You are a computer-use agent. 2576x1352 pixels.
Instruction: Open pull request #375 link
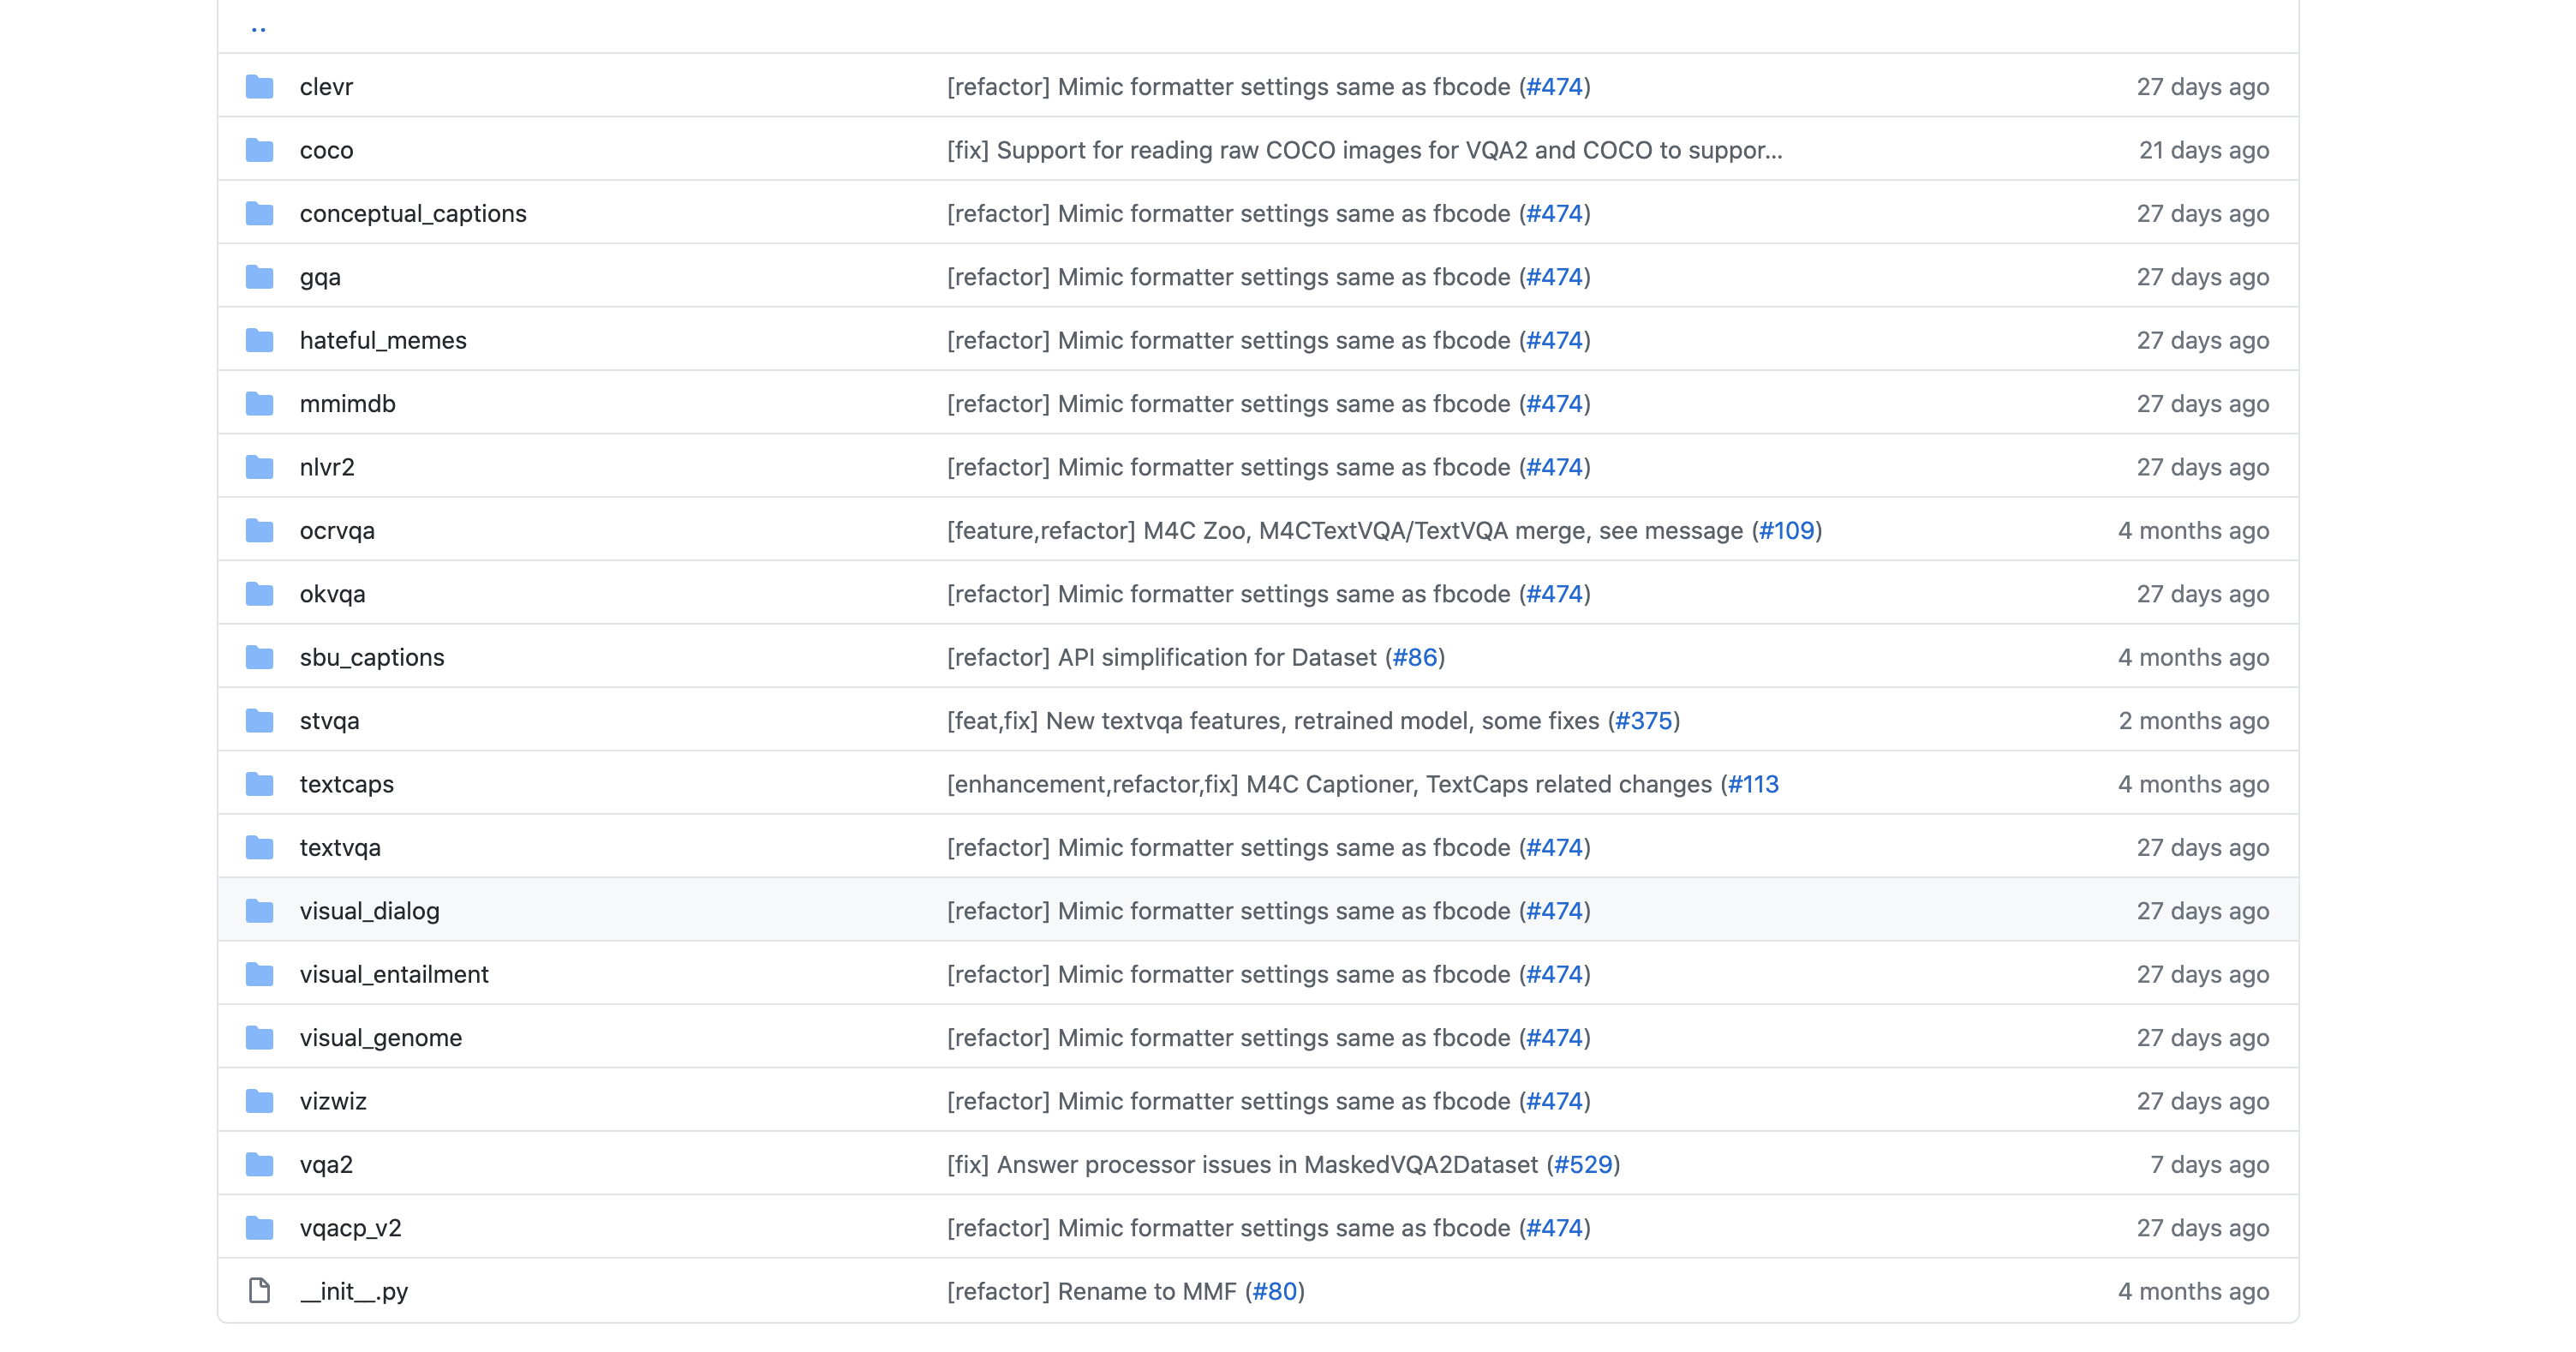pyautogui.click(x=1643, y=720)
